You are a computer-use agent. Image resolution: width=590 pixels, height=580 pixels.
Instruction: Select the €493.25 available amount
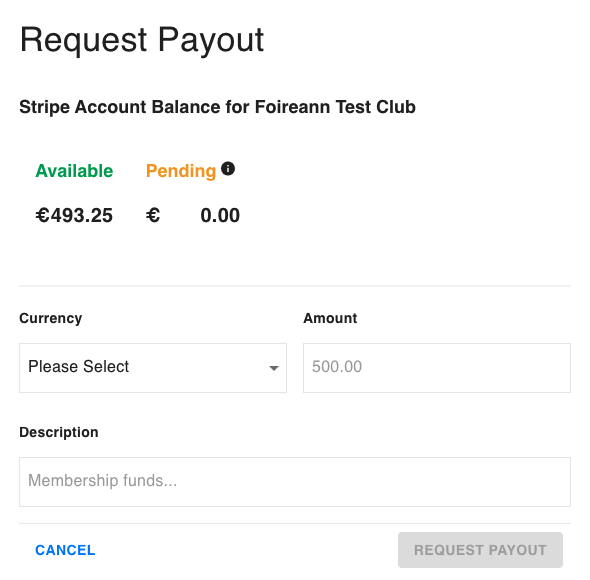(74, 215)
